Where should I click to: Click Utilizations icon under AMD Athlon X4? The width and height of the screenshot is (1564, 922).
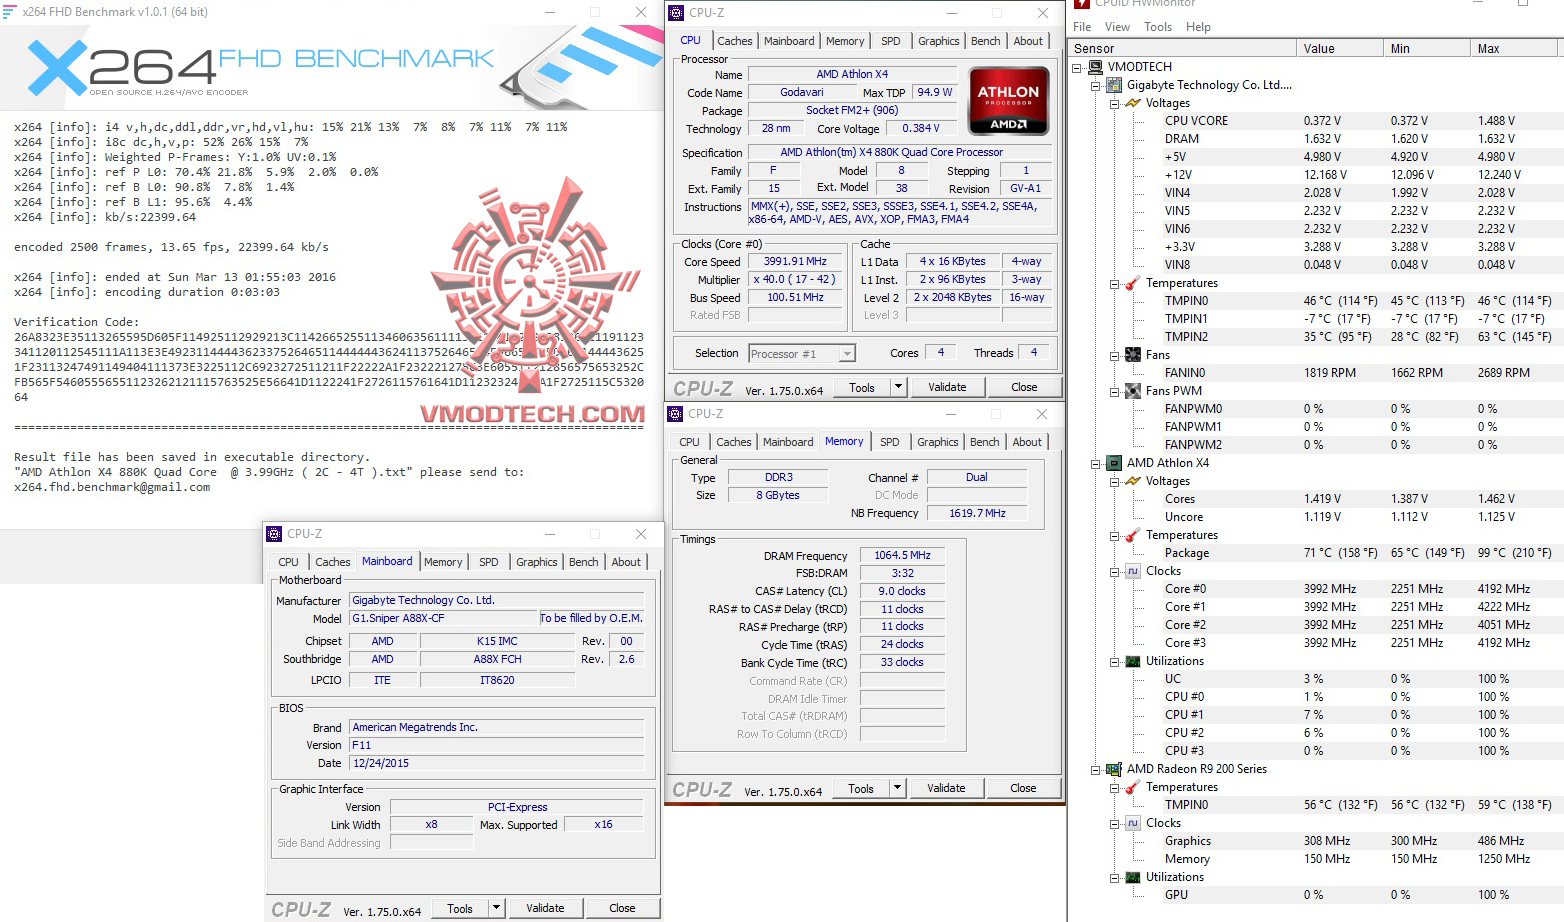click(x=1133, y=661)
